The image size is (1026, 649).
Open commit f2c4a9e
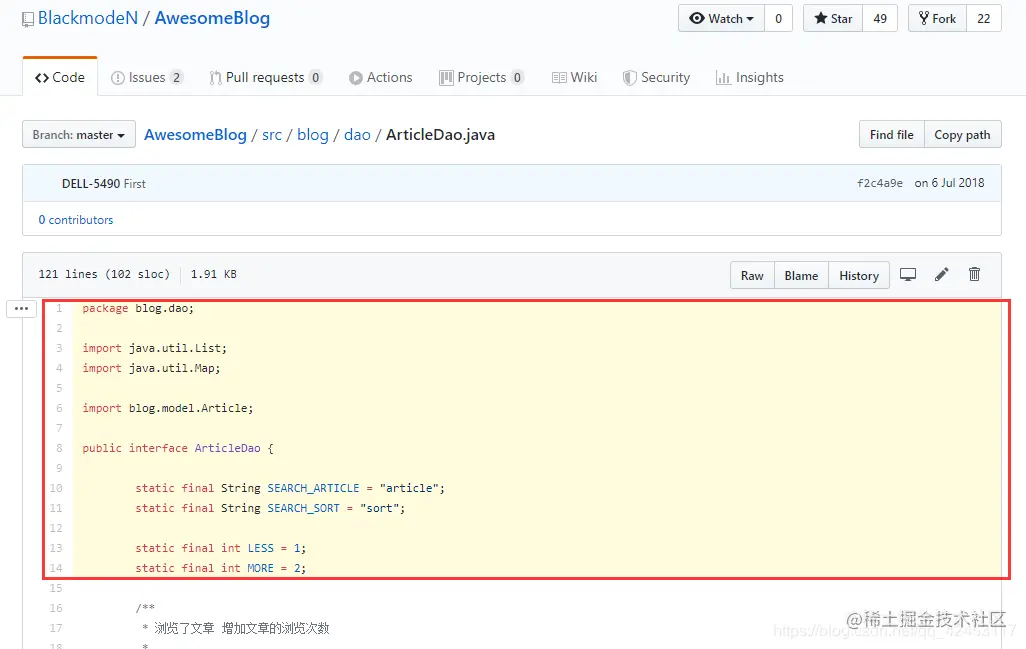[880, 183]
